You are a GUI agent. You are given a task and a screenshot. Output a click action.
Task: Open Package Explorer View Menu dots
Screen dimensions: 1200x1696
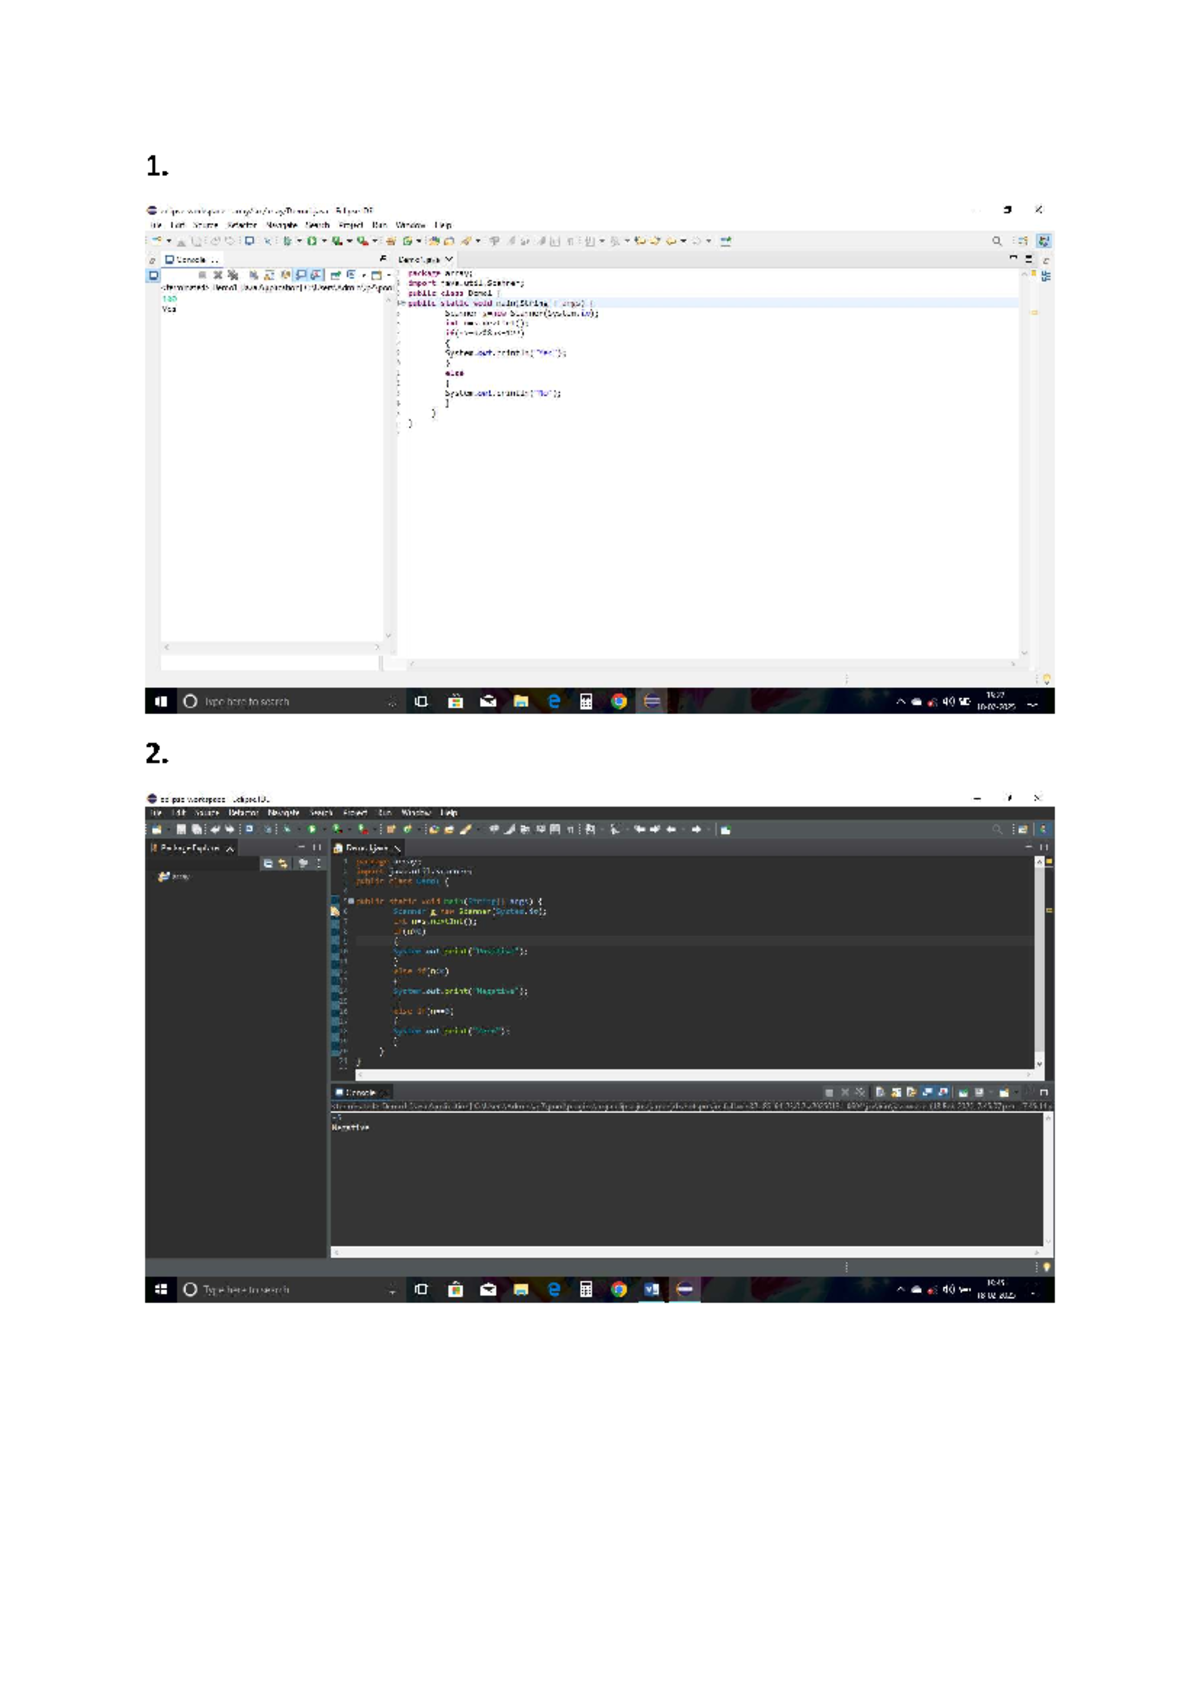point(319,863)
